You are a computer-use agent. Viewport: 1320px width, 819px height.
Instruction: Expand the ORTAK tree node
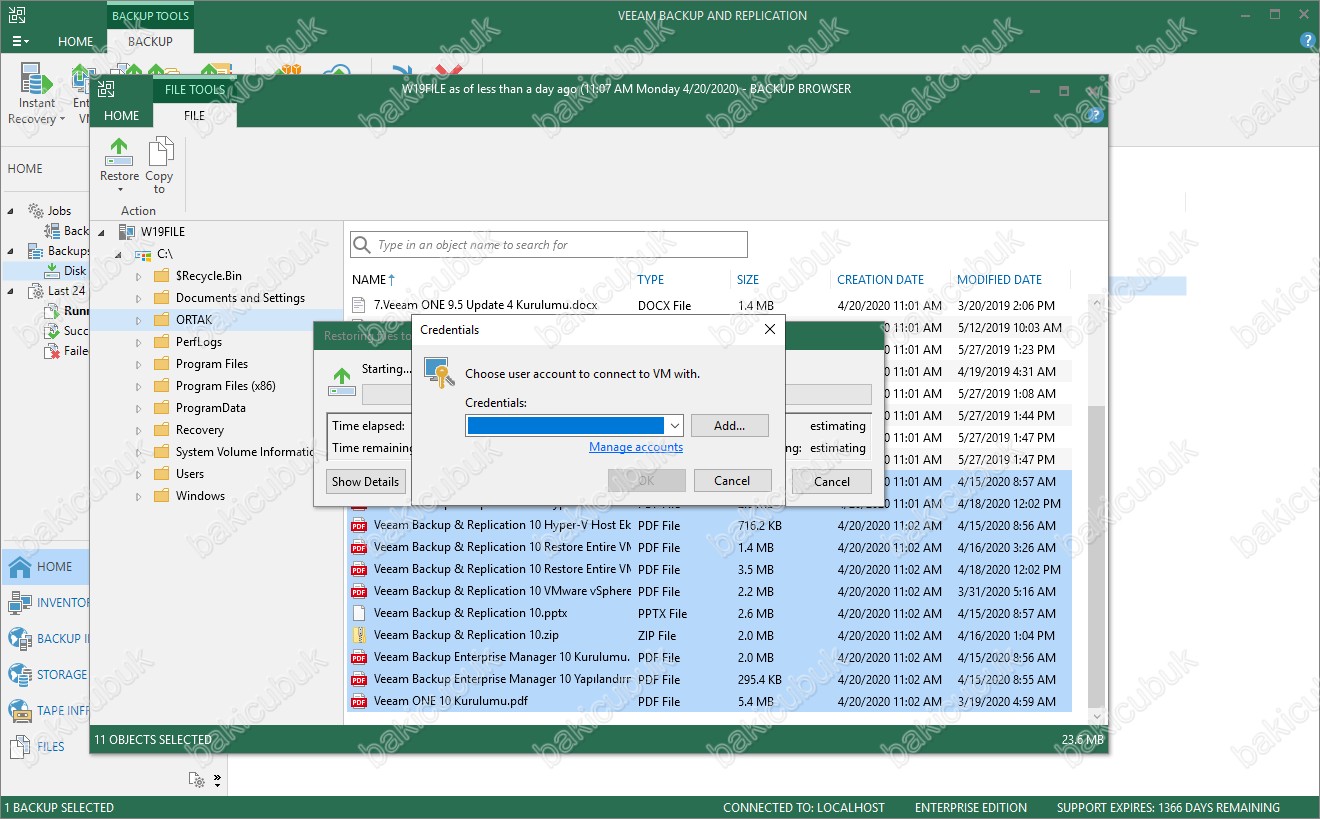point(139,320)
